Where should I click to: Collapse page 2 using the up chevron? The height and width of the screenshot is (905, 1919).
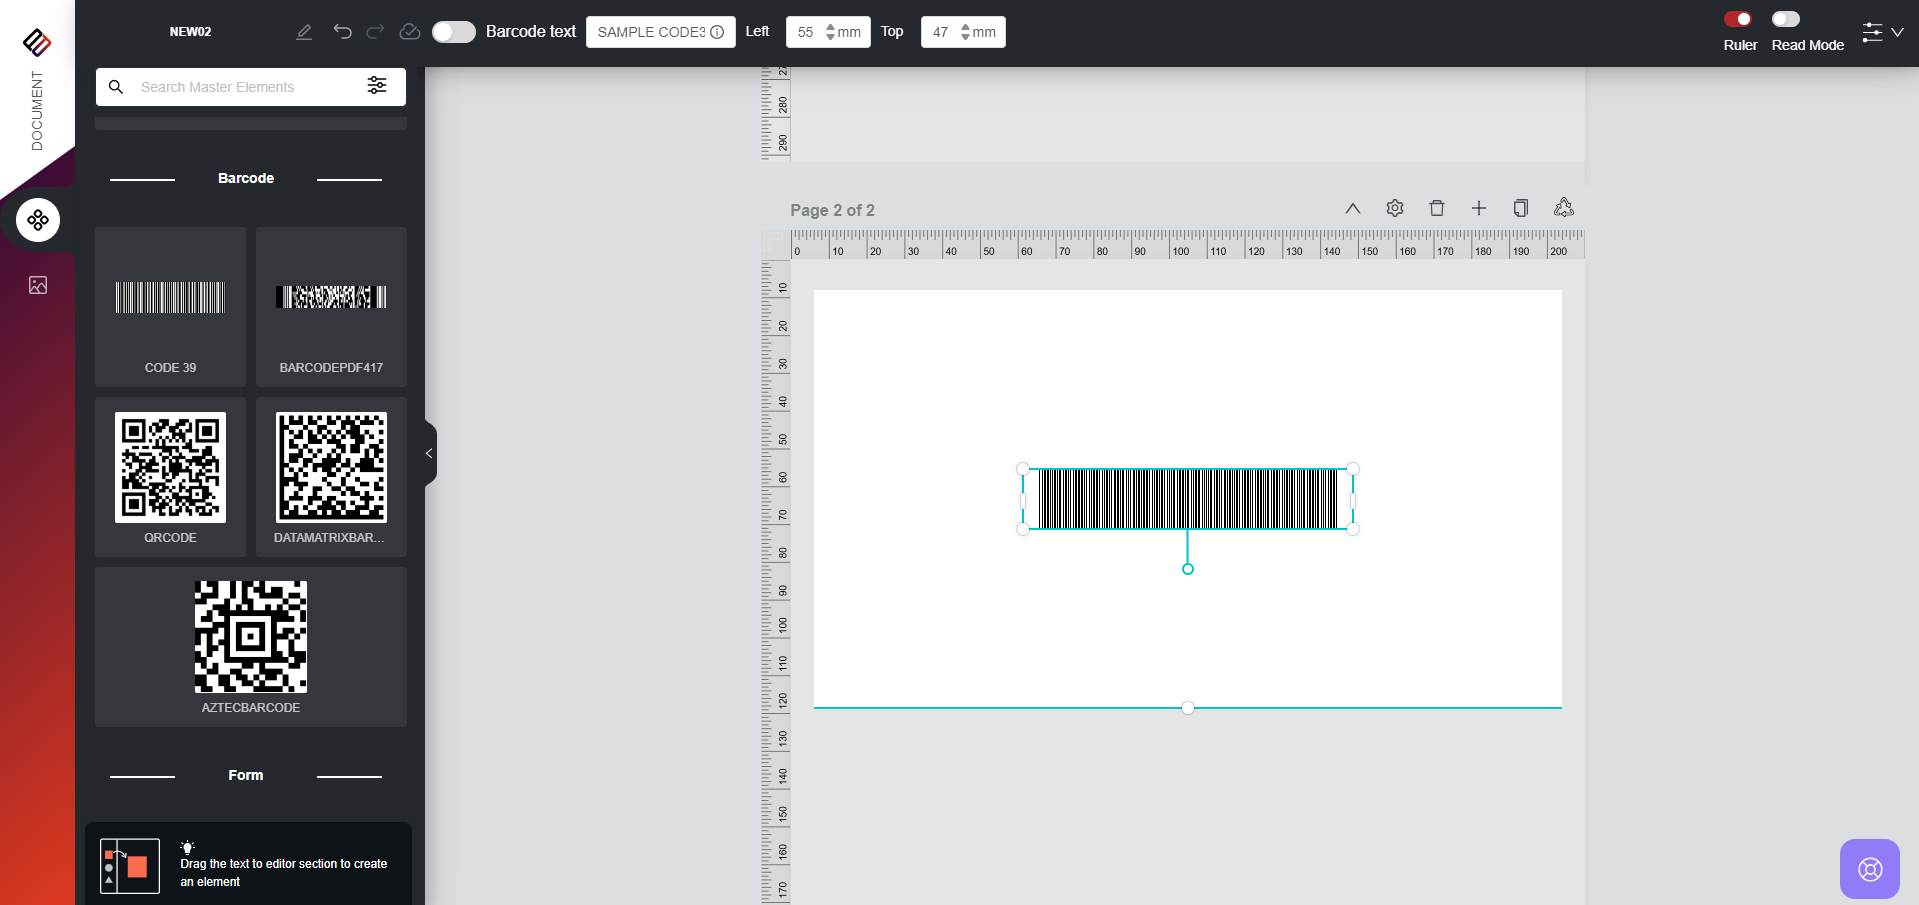click(1352, 208)
